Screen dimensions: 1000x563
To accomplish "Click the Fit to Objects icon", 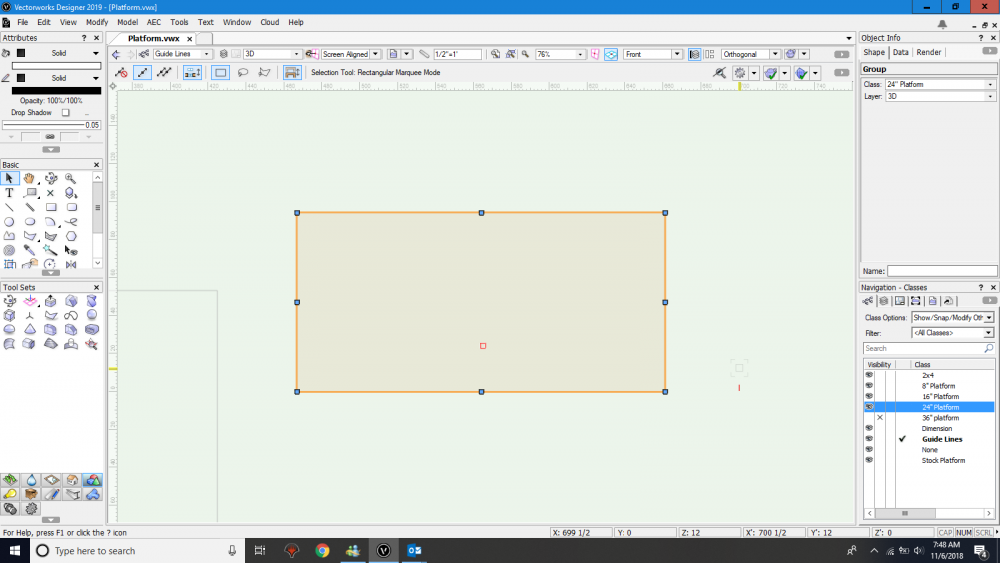I will [x=511, y=54].
